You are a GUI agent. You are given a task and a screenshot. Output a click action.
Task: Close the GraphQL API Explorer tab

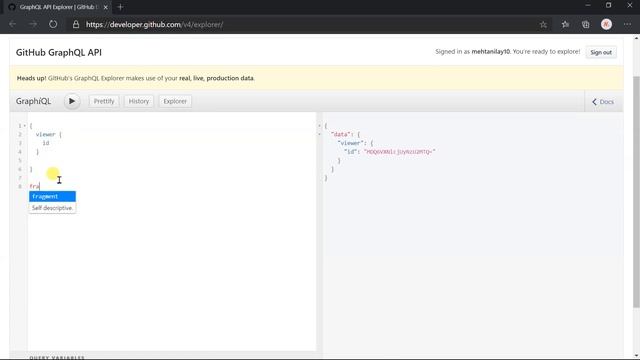point(105,7)
